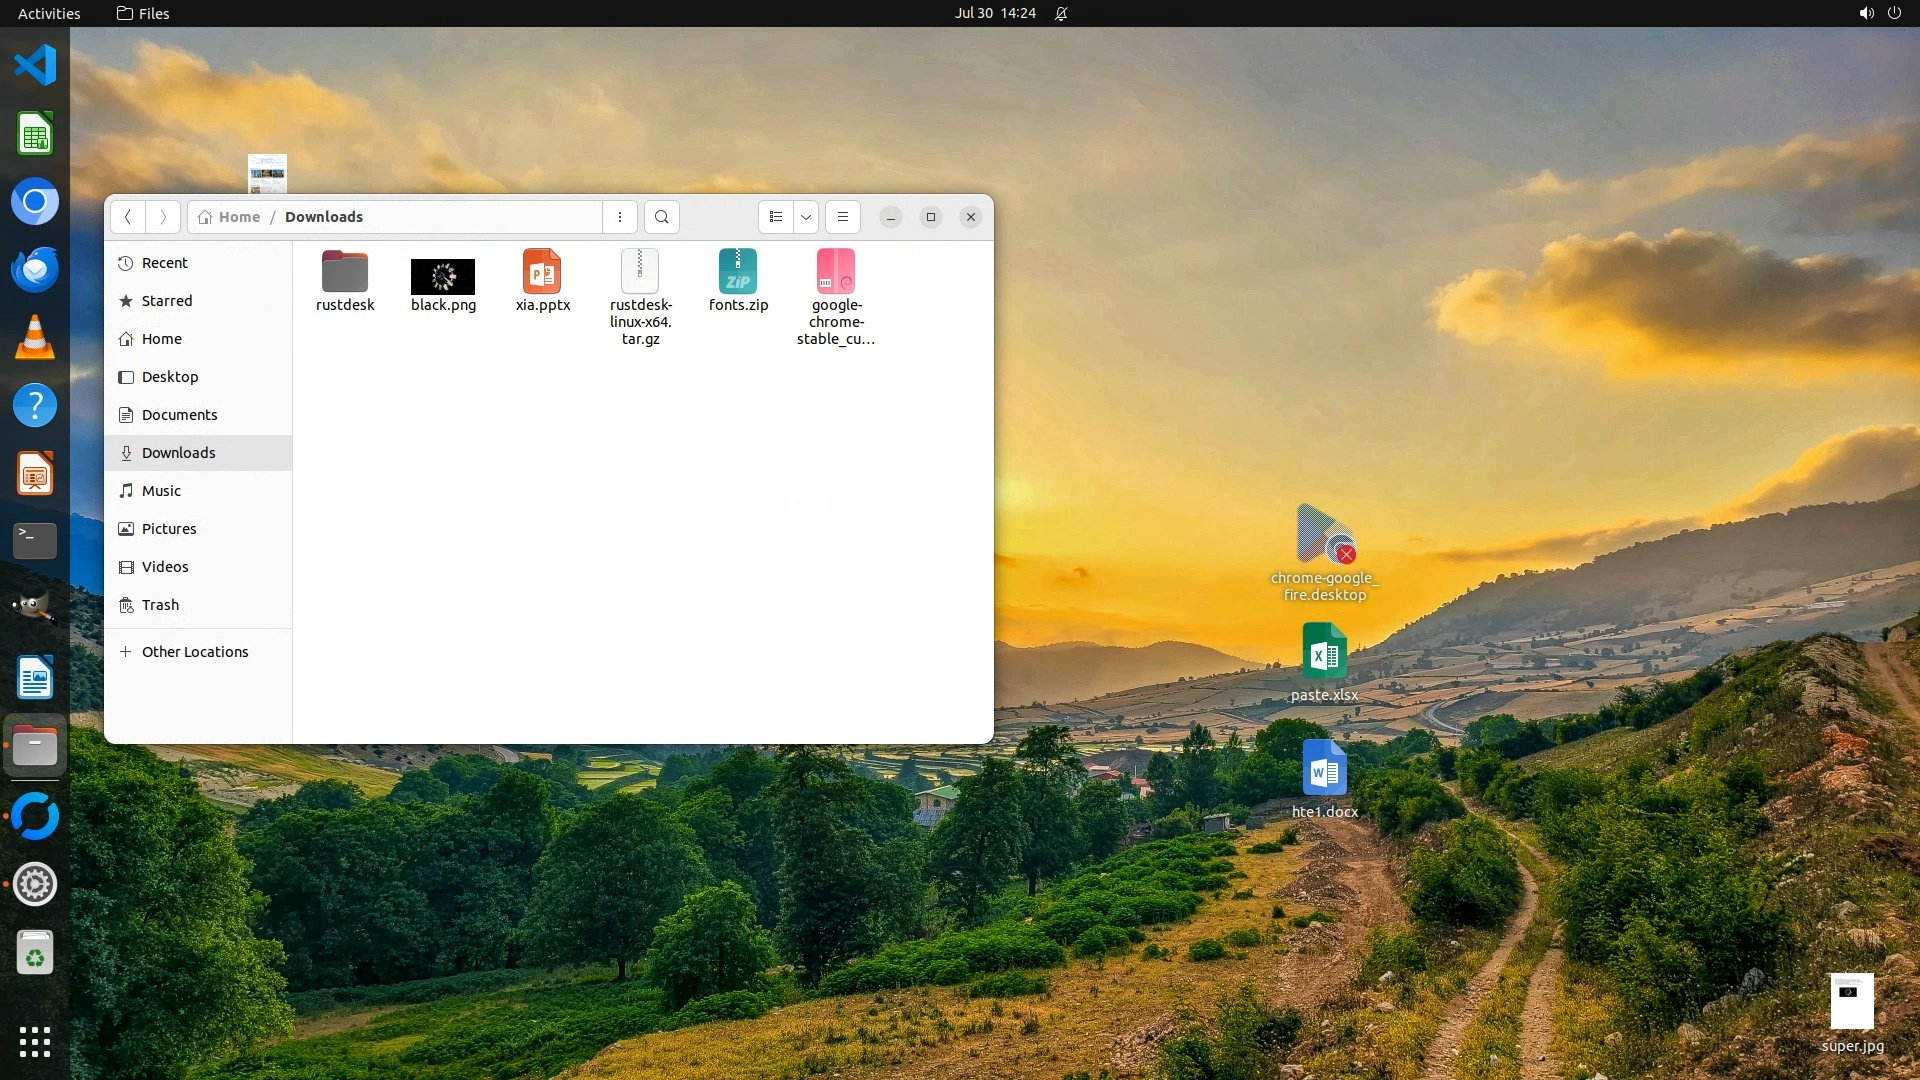Go forward with the forward arrow

tap(163, 217)
